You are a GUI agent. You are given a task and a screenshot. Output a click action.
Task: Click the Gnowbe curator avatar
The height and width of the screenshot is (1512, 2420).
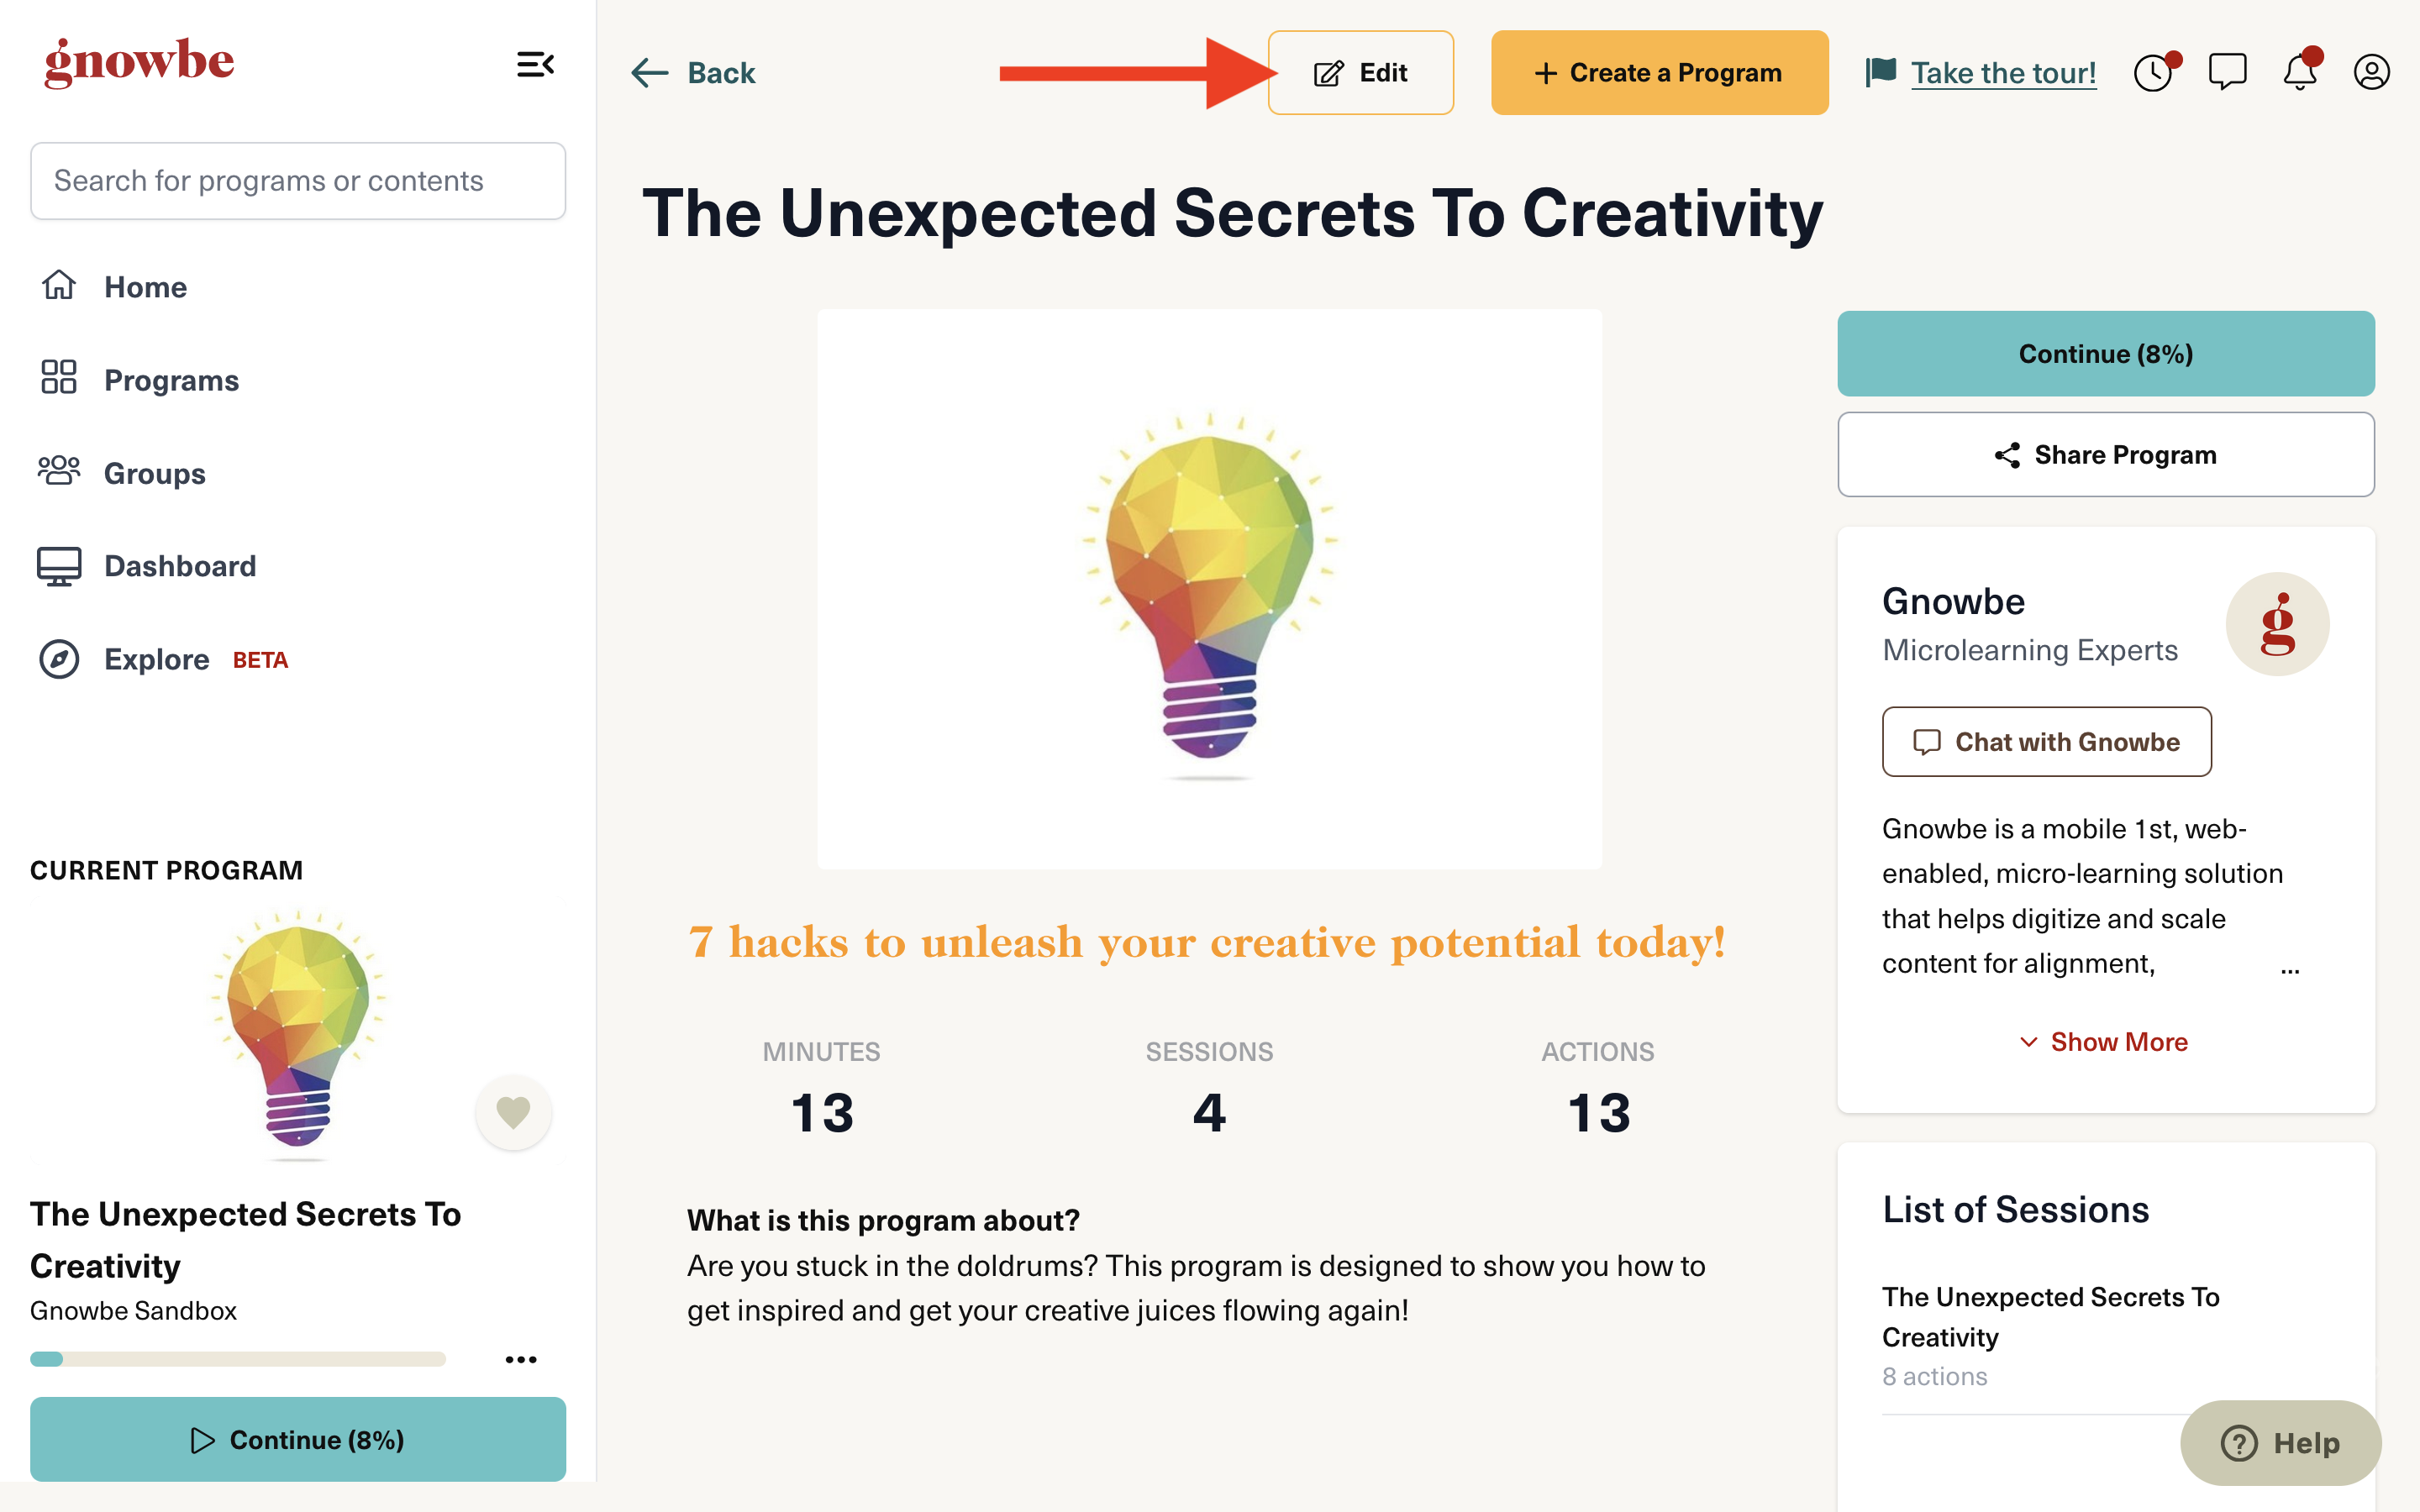click(2277, 624)
